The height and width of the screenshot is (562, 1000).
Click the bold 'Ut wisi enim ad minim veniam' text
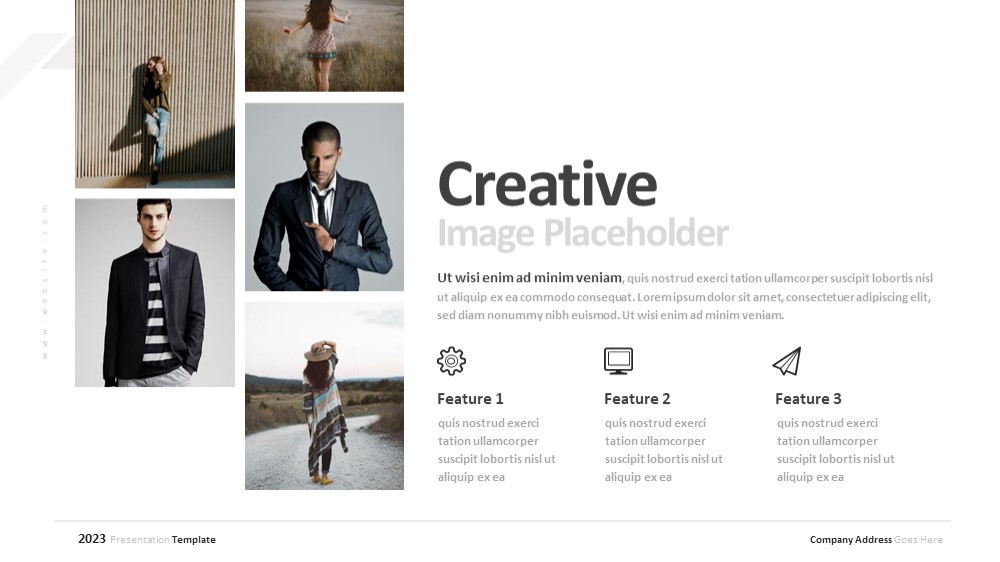tap(529, 277)
